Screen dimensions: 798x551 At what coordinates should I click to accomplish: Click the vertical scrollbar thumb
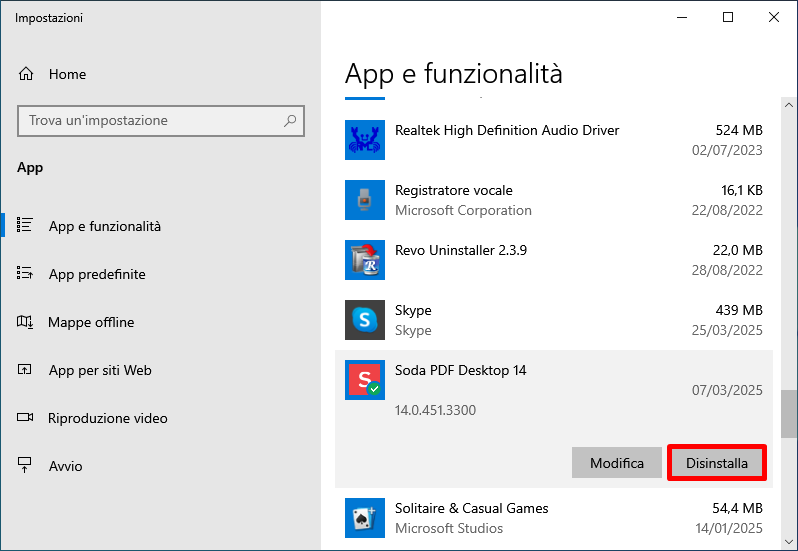click(789, 413)
